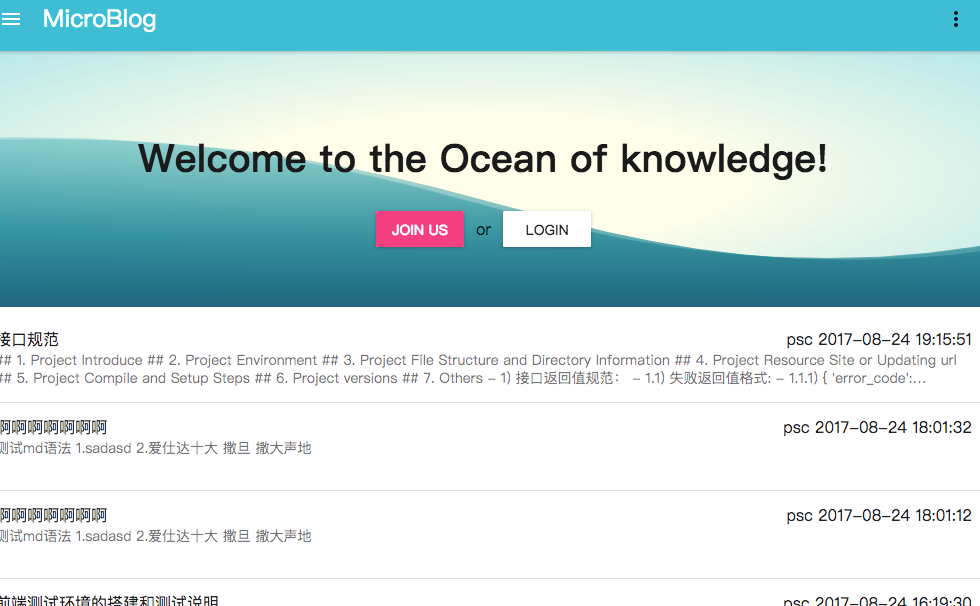Open the three-dot more options menu
The image size is (980, 606).
(x=956, y=20)
